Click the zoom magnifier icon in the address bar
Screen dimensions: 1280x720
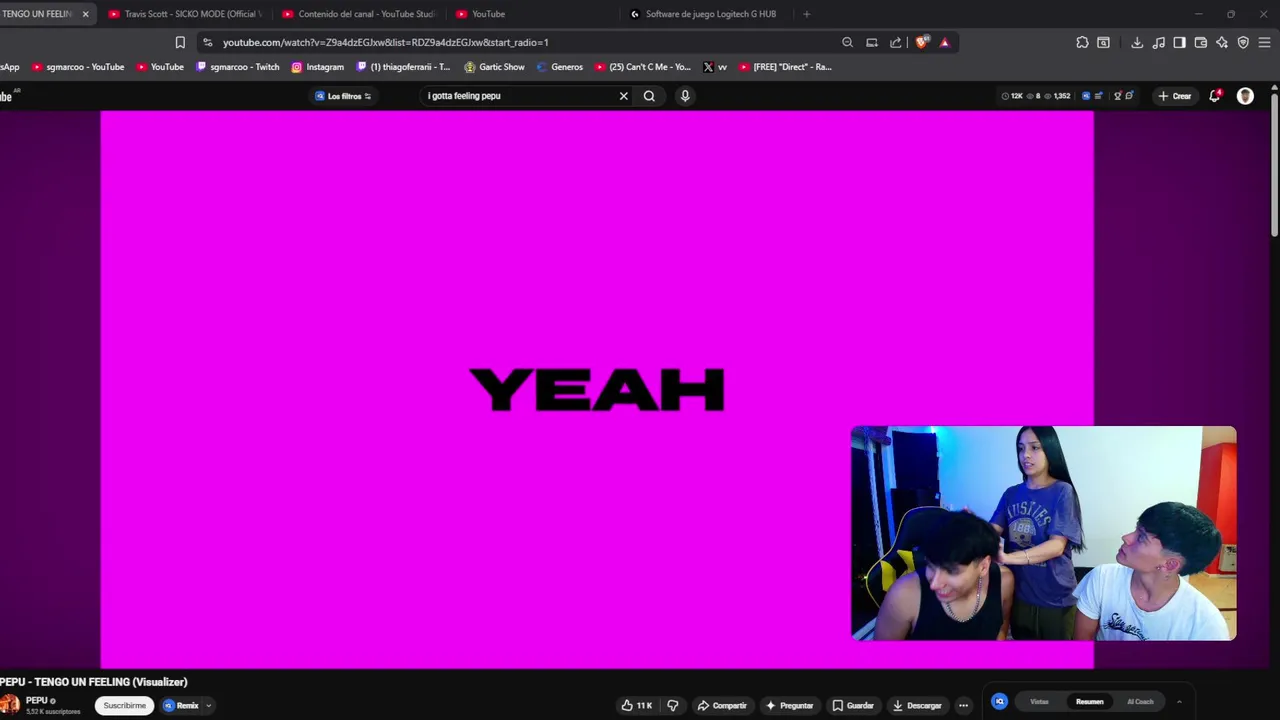tap(847, 42)
